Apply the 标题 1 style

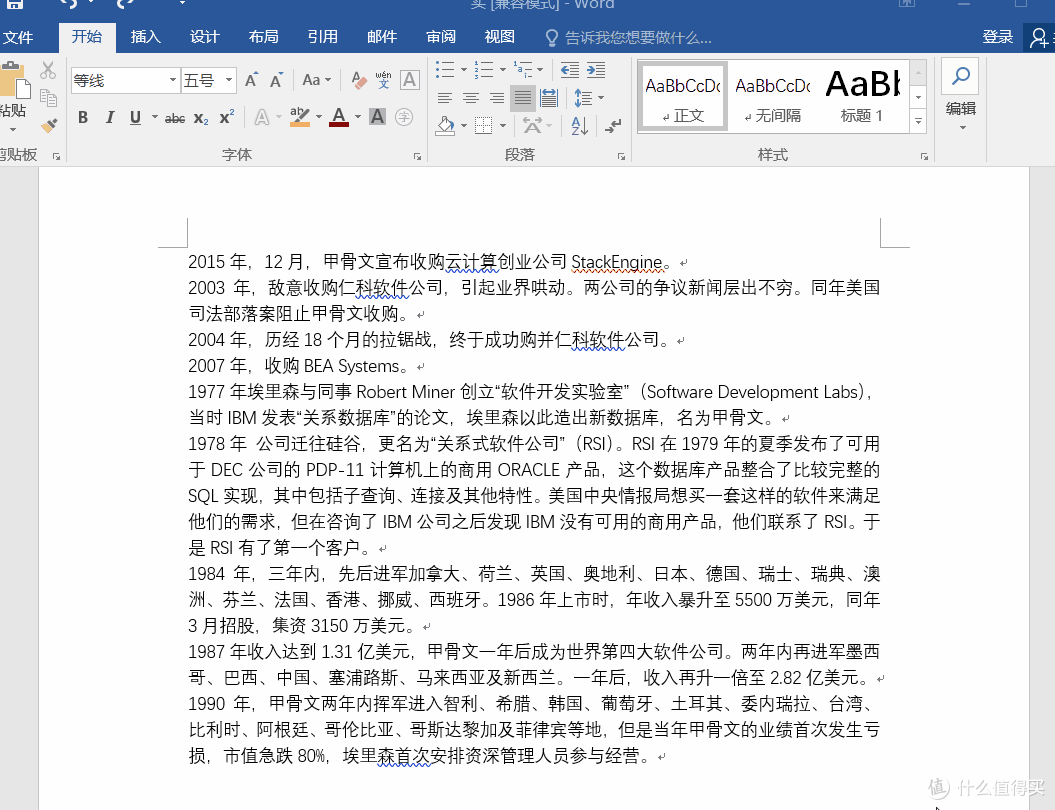[862, 96]
